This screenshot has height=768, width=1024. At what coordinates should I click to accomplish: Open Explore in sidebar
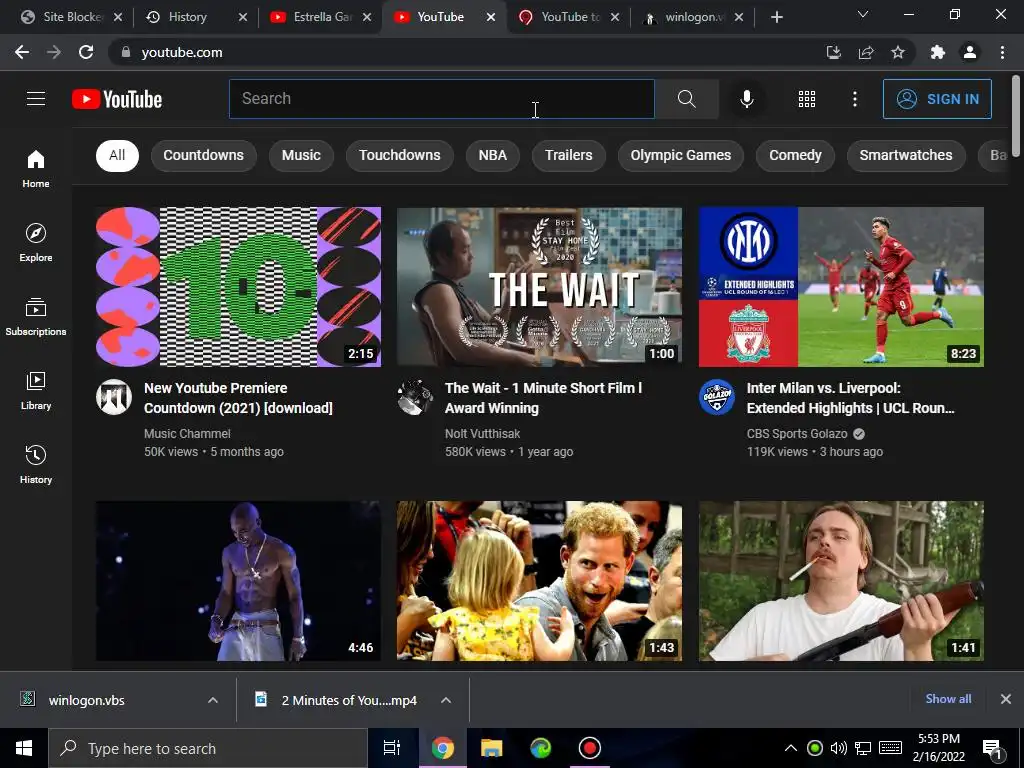coord(36,243)
